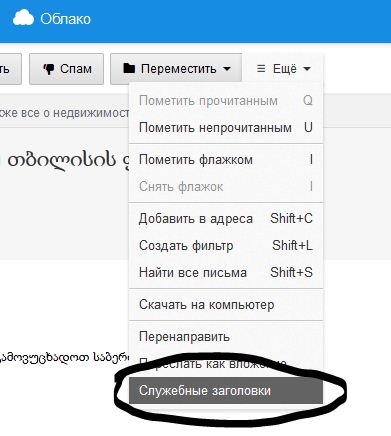Click the folder icon on Переместить button

click(129, 68)
